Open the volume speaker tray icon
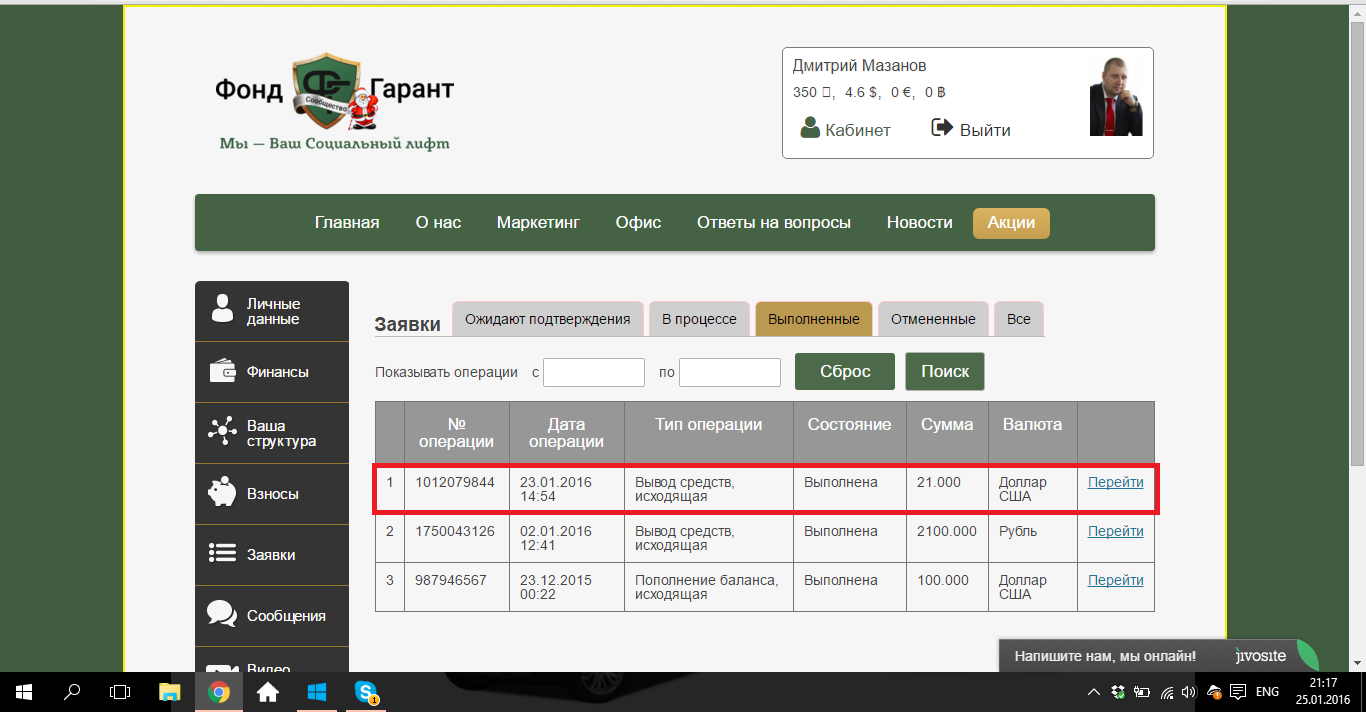The width and height of the screenshot is (1366, 712). [1188, 692]
